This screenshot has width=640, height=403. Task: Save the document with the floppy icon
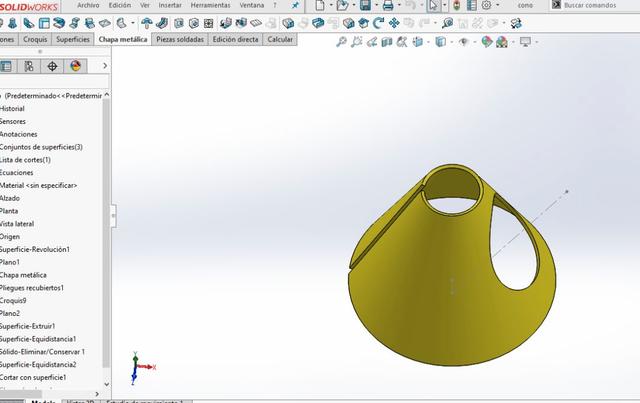point(365,5)
